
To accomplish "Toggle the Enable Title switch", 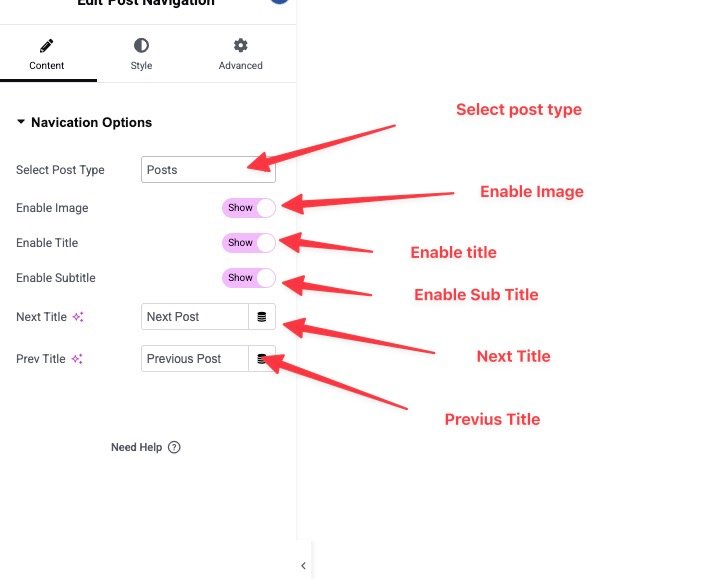I will [x=249, y=243].
